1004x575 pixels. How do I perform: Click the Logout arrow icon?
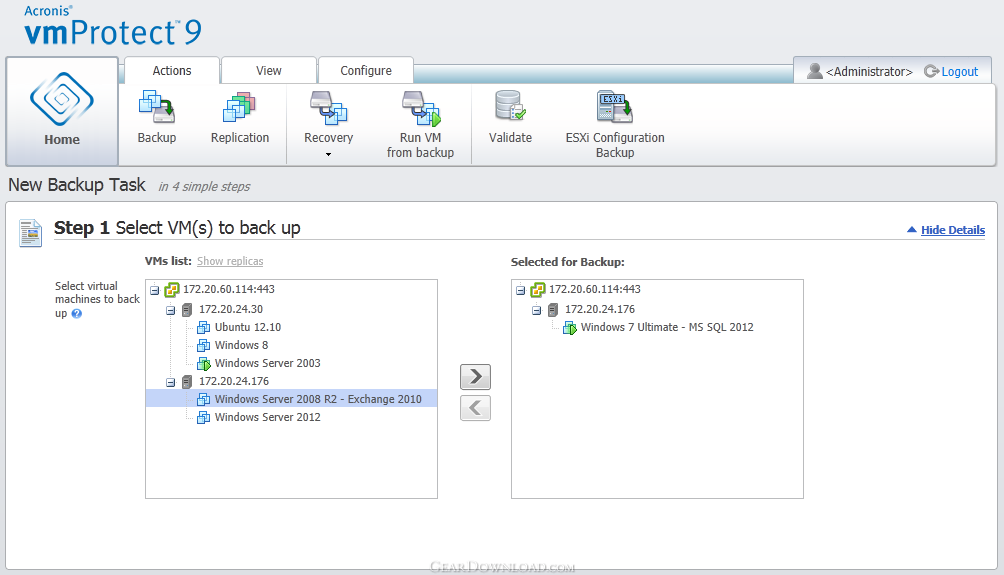click(931, 71)
